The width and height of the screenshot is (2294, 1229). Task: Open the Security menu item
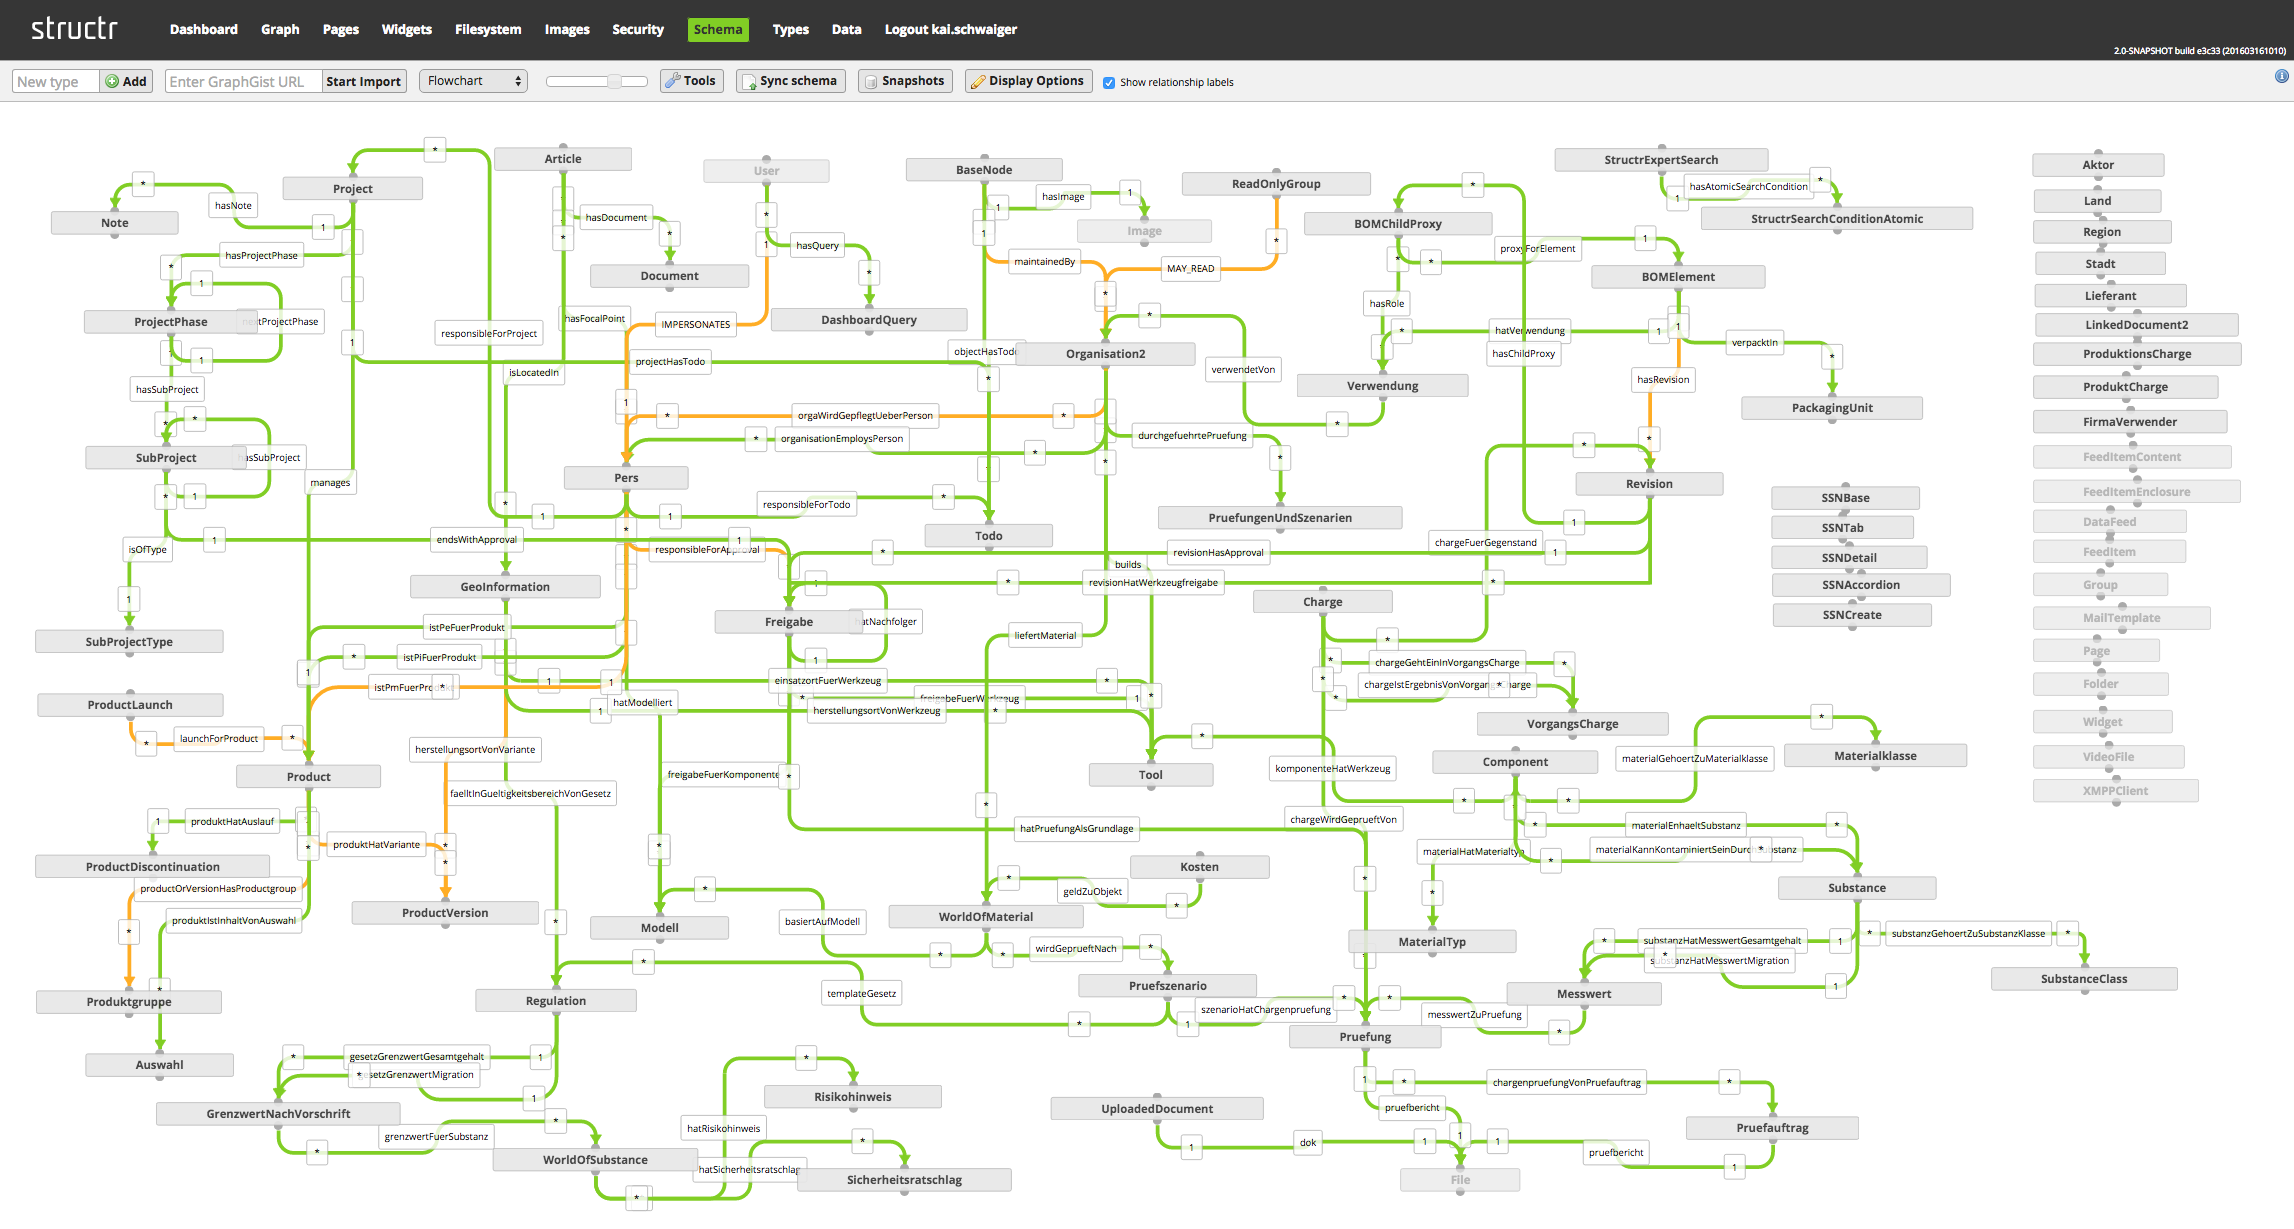(638, 29)
